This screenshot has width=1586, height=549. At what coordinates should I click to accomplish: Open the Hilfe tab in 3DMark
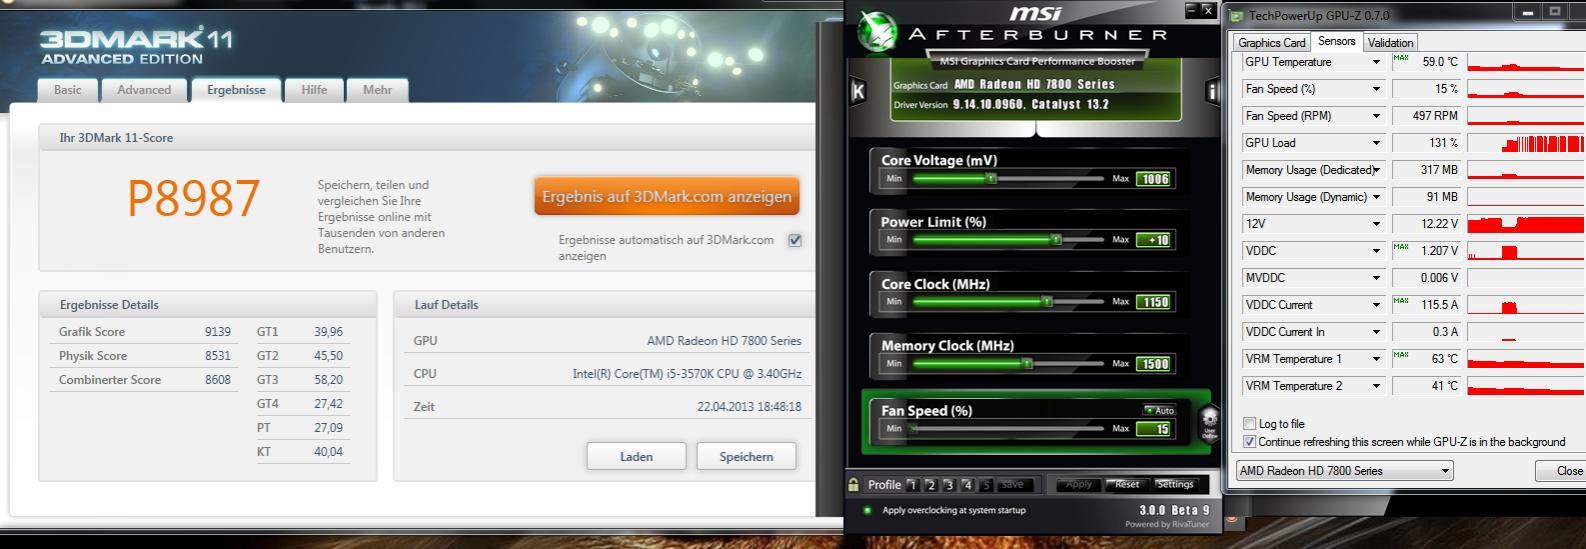[314, 90]
